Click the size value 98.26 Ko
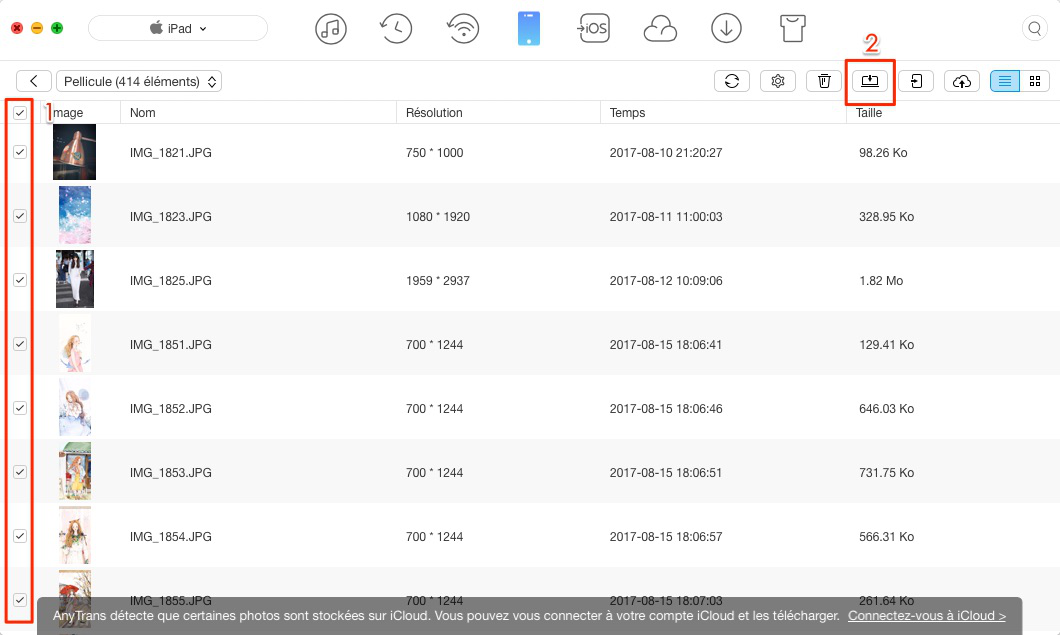The image size is (1060, 635). [883, 153]
